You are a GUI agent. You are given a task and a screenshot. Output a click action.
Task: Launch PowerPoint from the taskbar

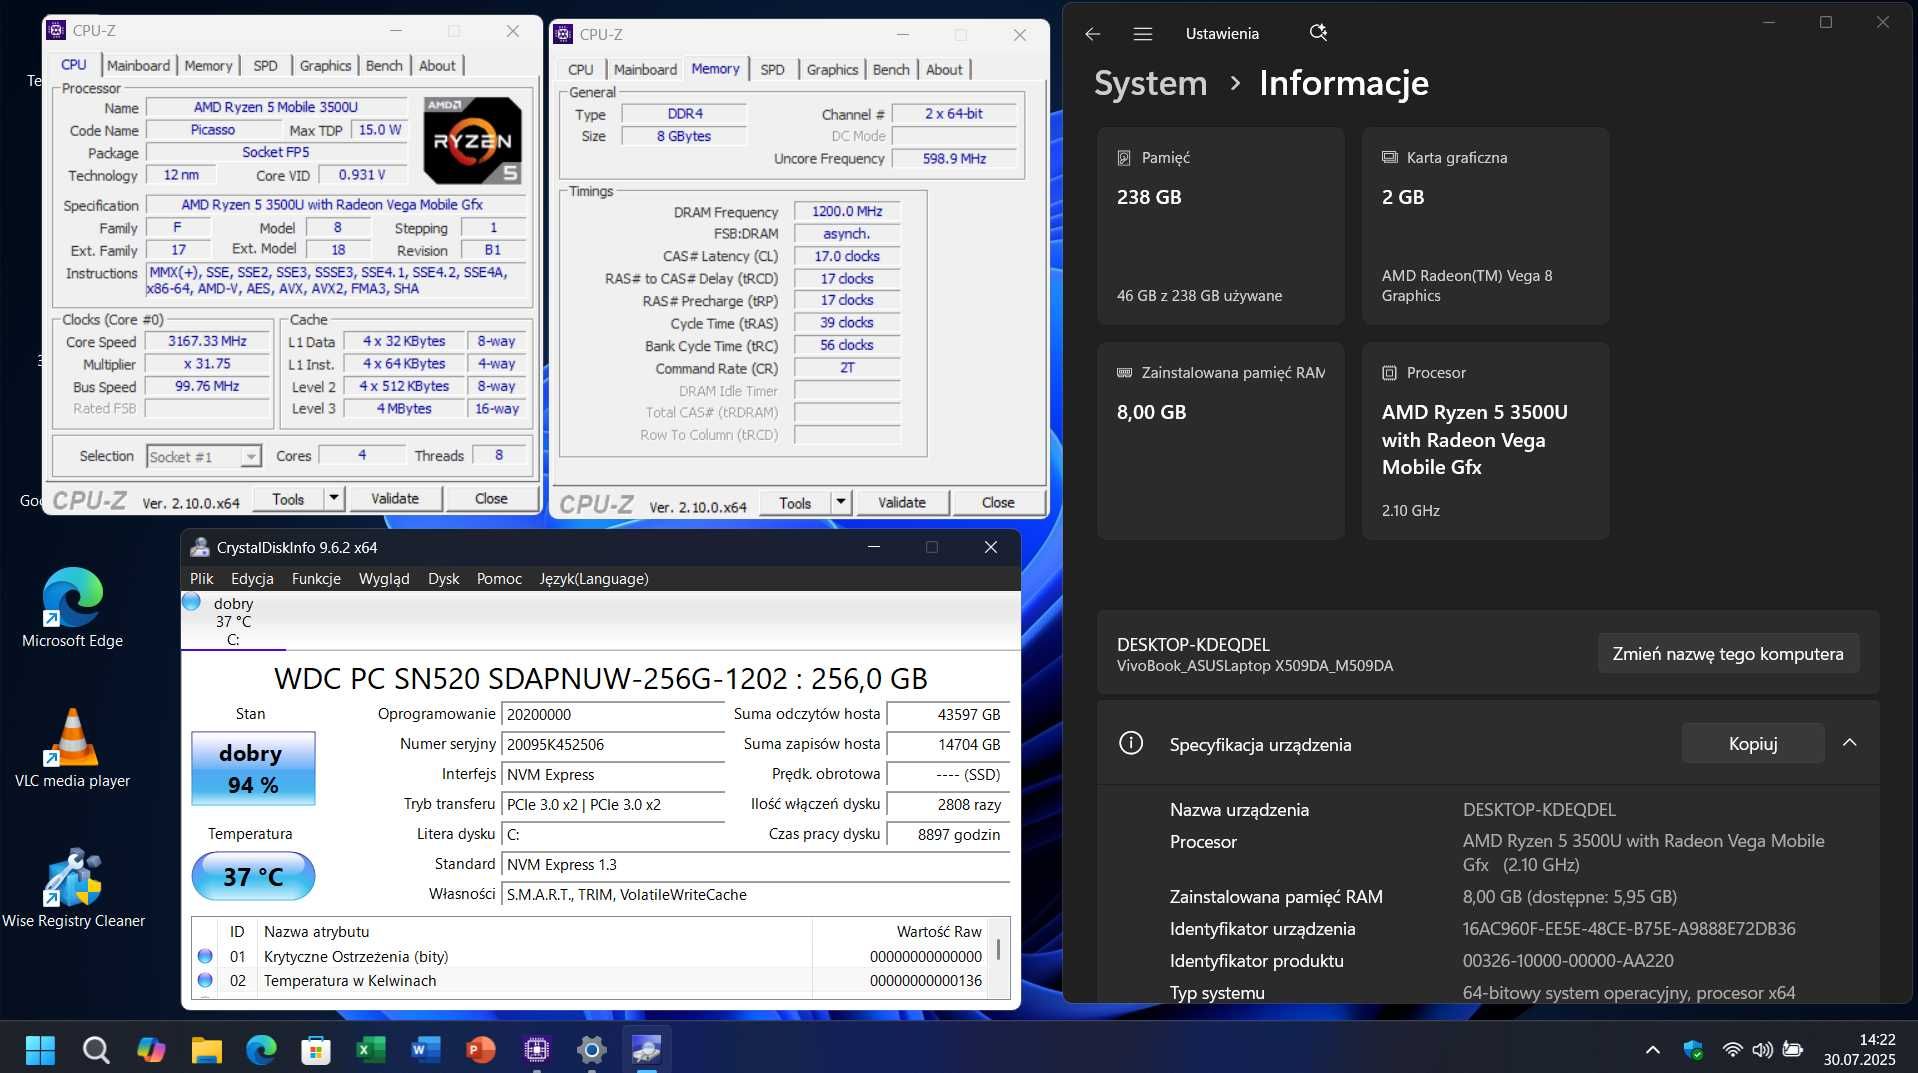click(x=481, y=1049)
